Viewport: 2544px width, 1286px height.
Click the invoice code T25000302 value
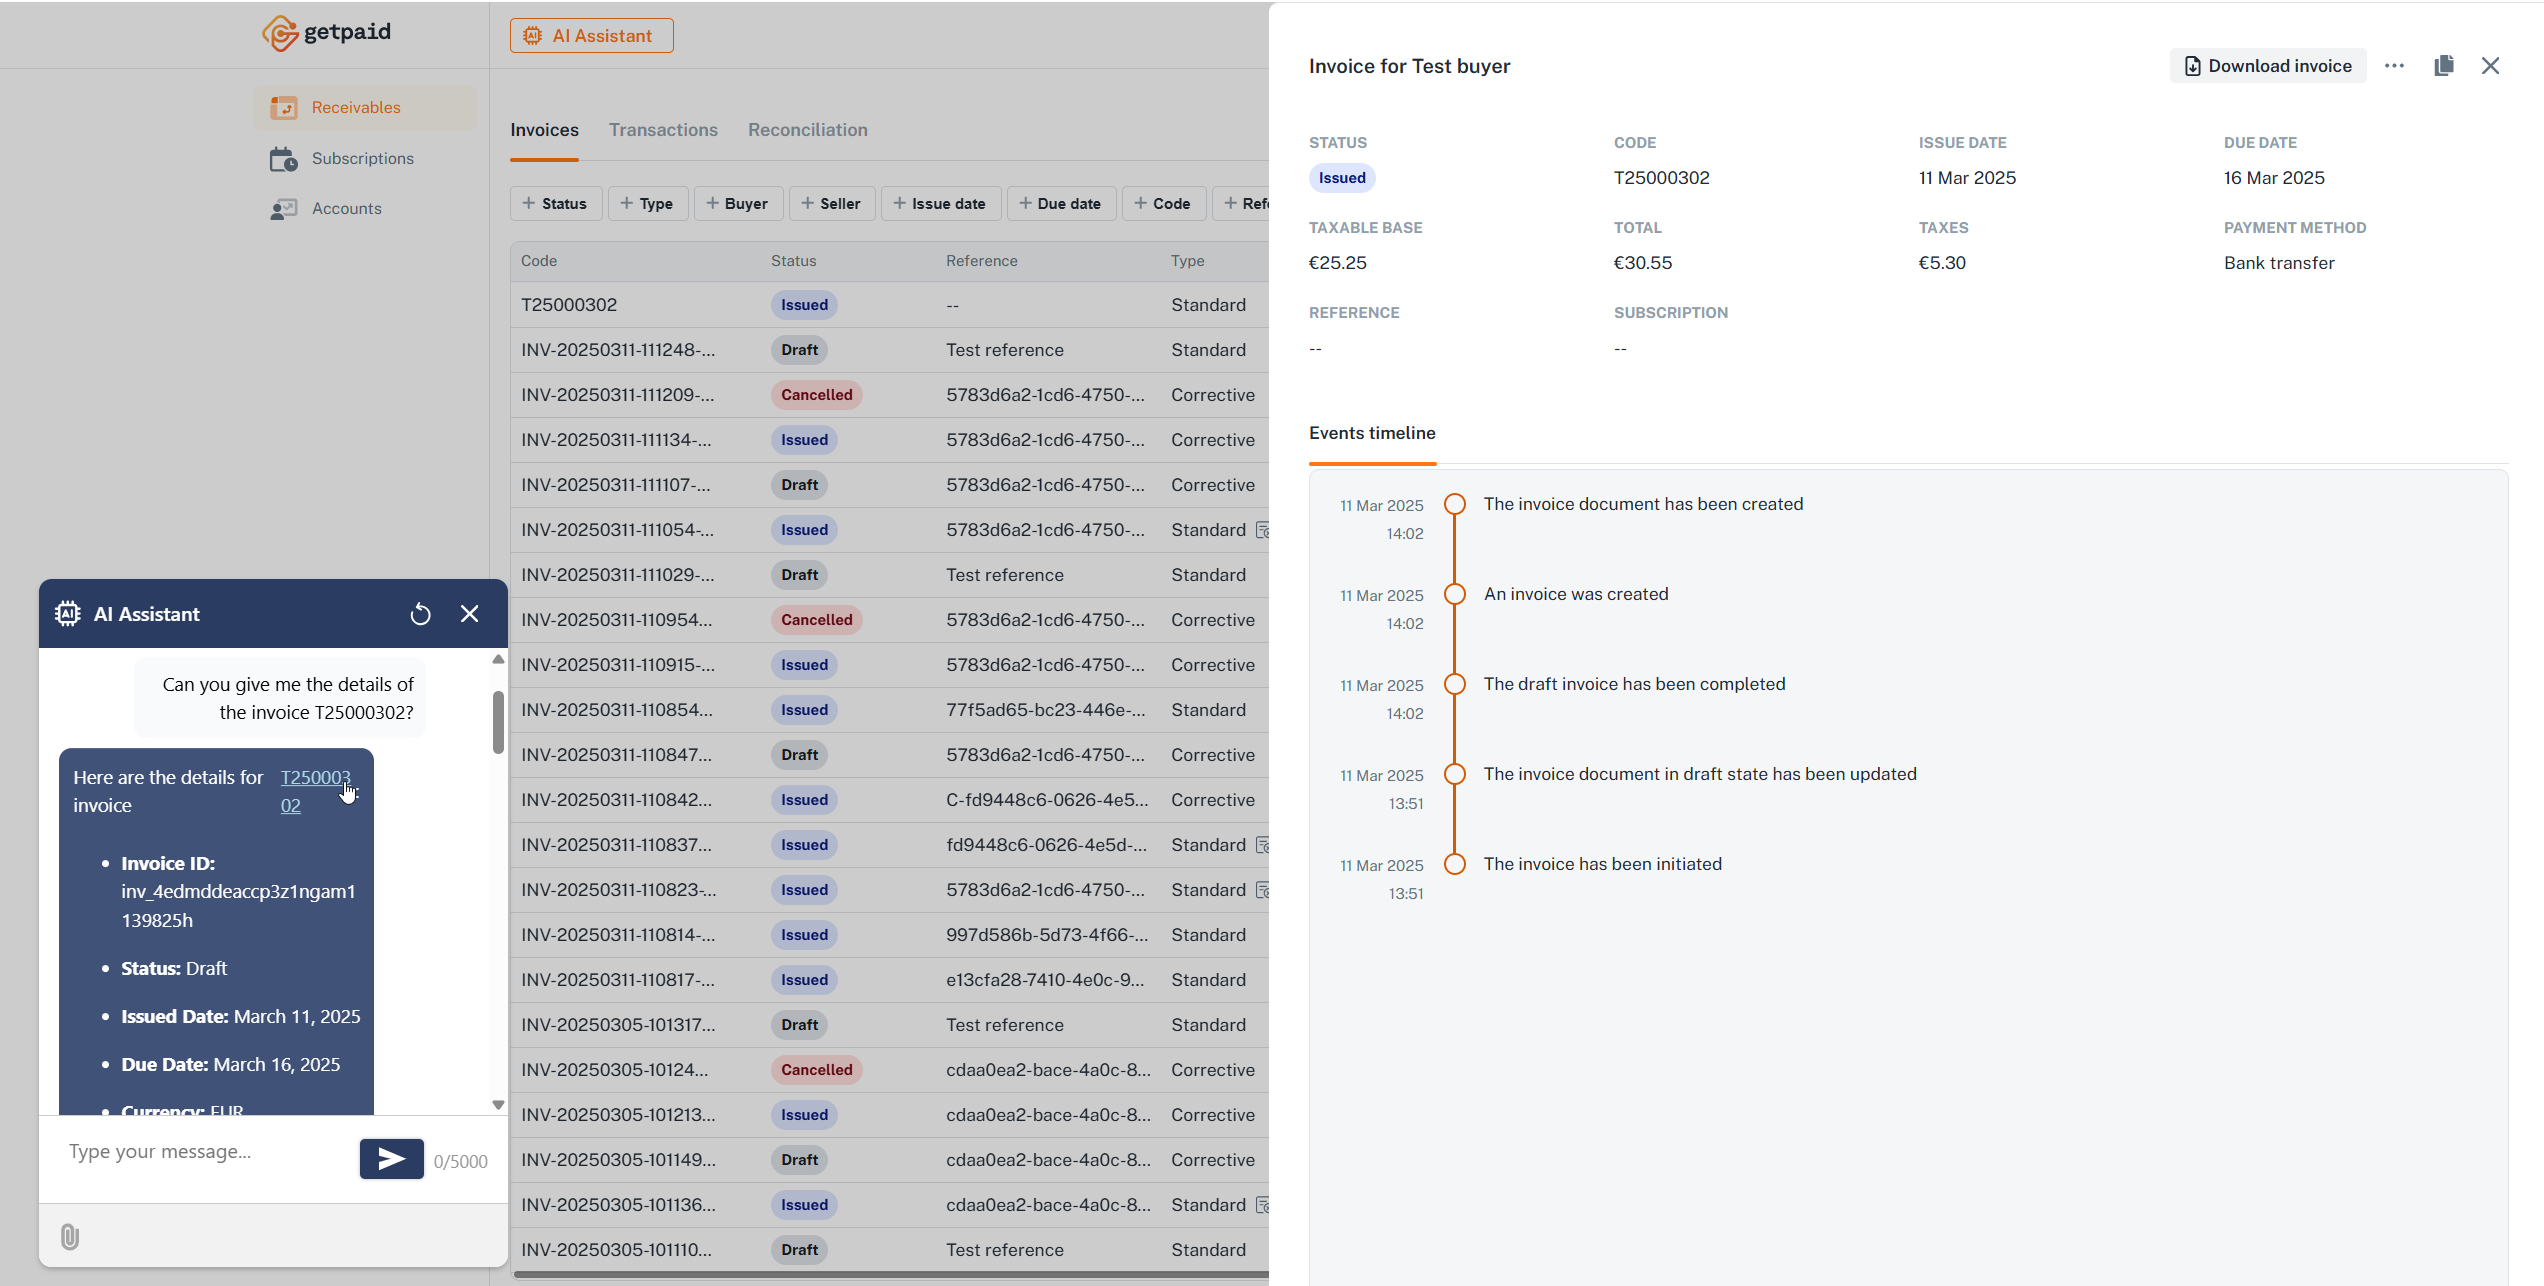click(1661, 178)
